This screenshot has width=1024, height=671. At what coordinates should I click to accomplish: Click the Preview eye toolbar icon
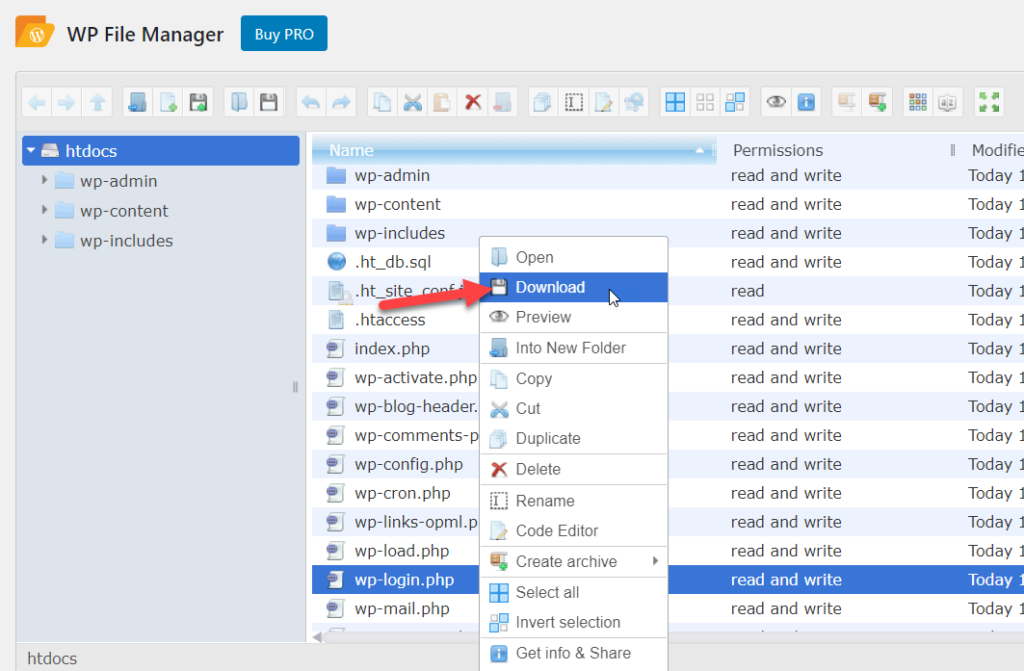coord(776,103)
